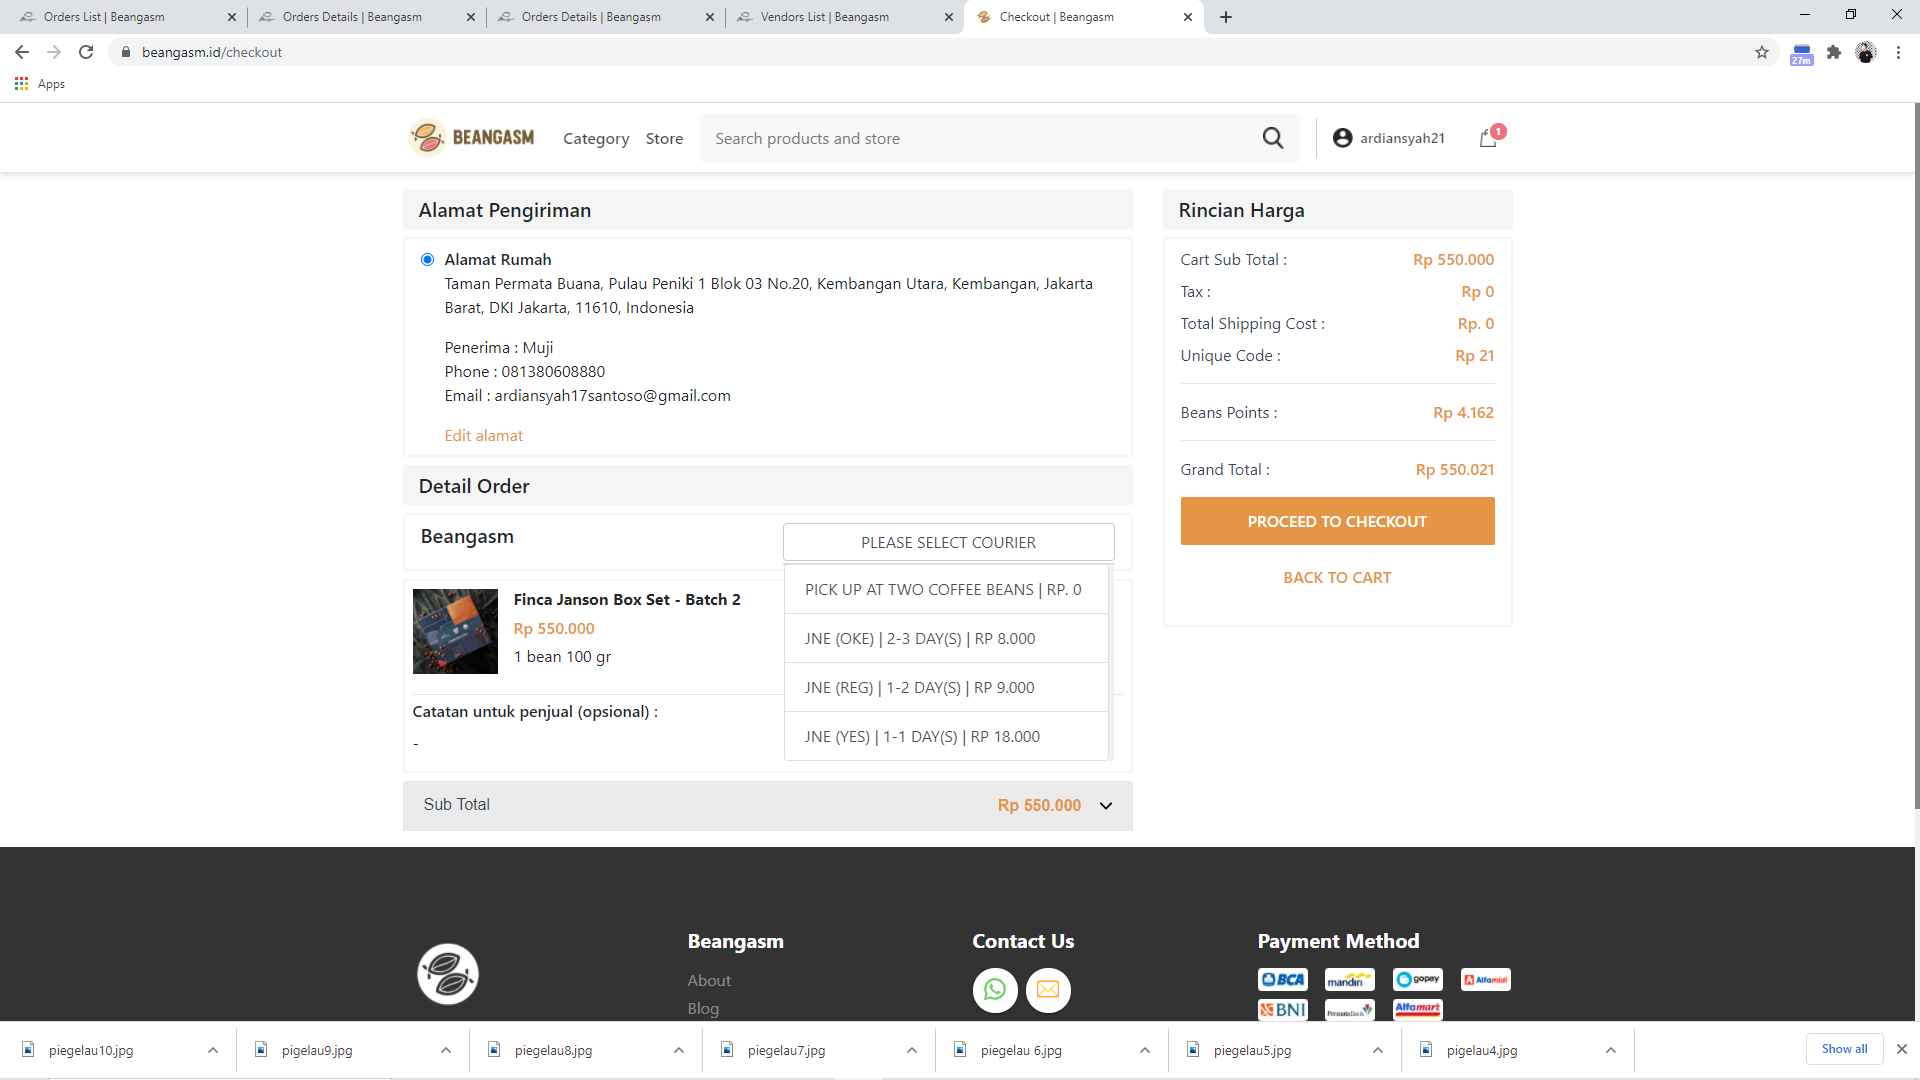Choose JNE (OKE) 2-3 days courier
Image resolution: width=1920 pixels, height=1080 pixels.
(946, 638)
